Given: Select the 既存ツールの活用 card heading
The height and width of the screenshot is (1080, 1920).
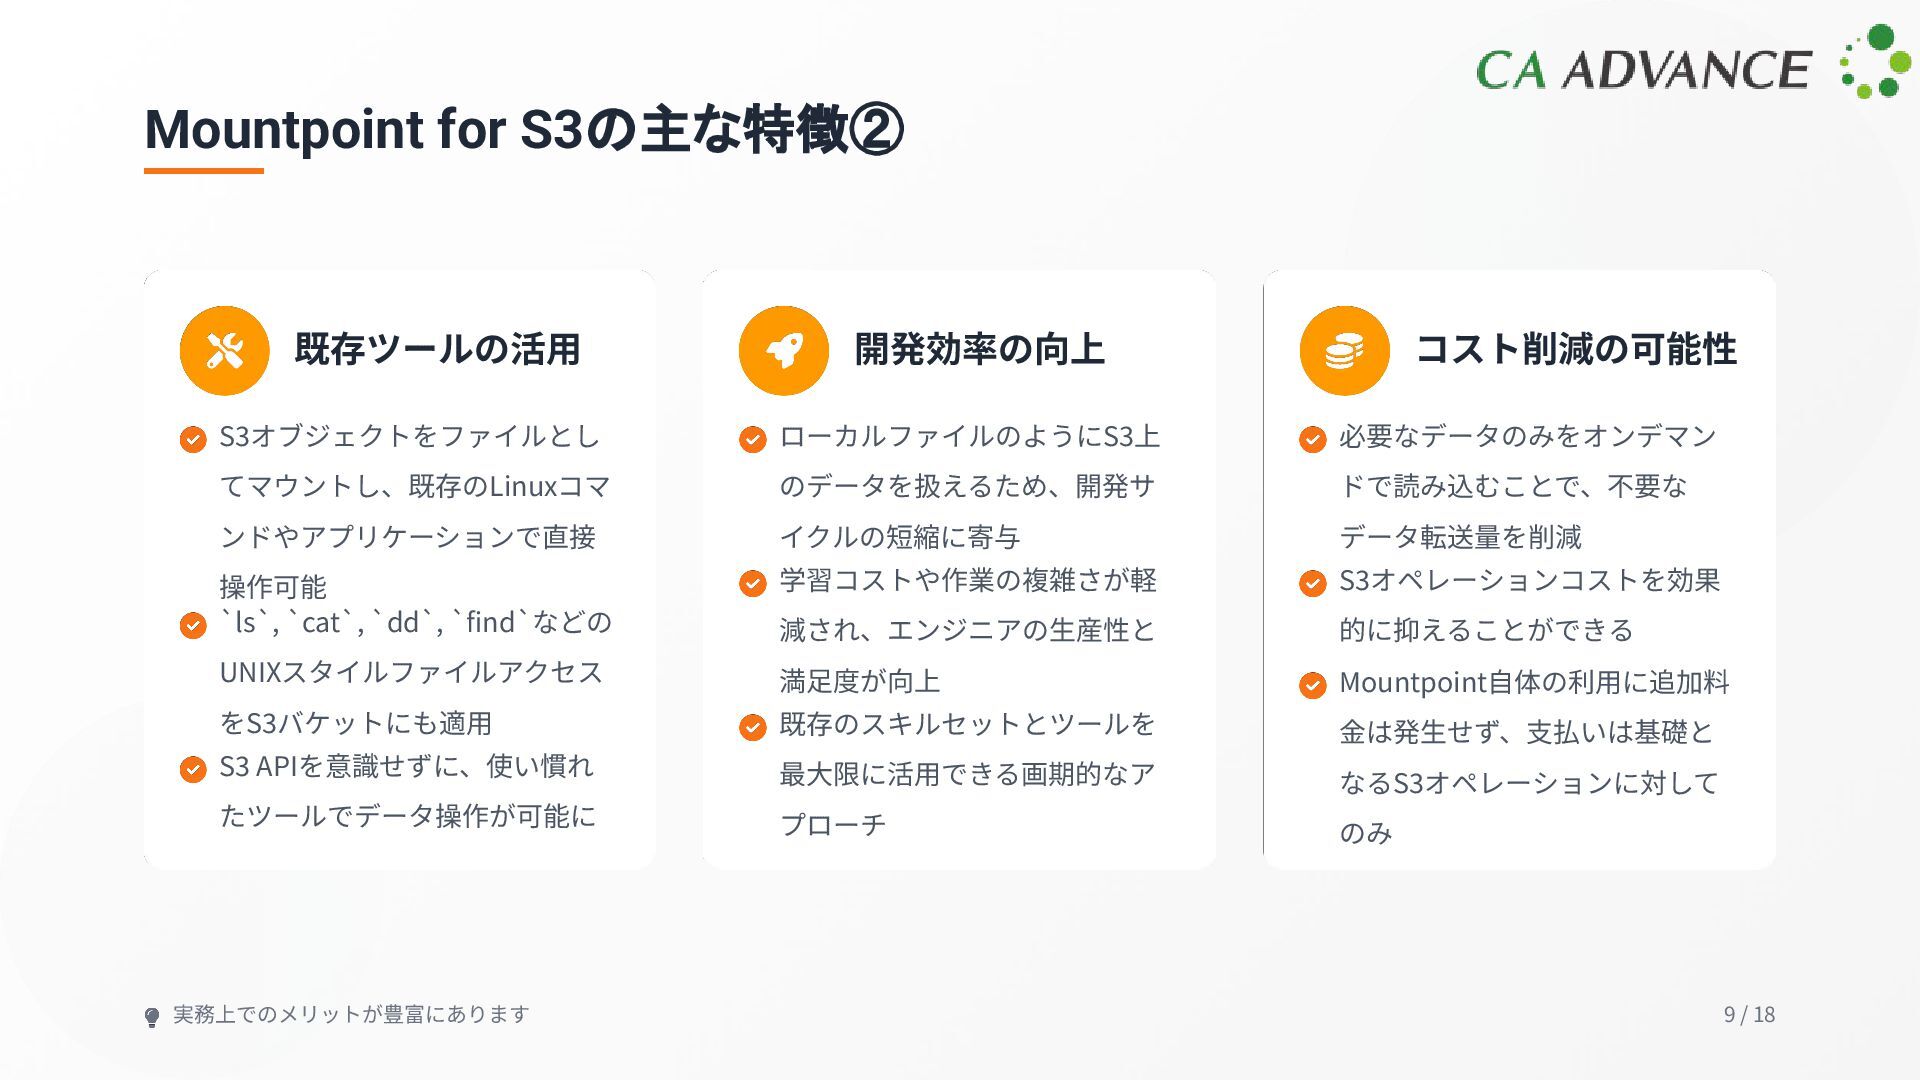Looking at the screenshot, I should [437, 350].
